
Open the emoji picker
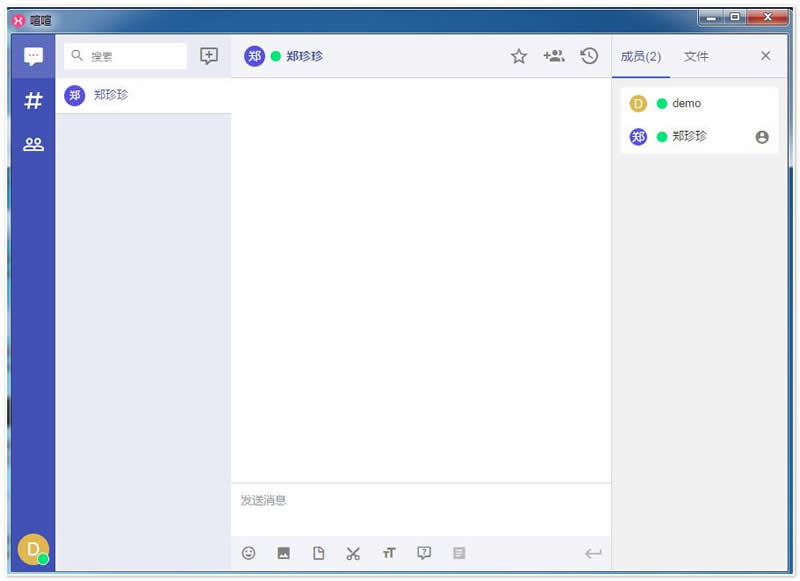(x=249, y=553)
